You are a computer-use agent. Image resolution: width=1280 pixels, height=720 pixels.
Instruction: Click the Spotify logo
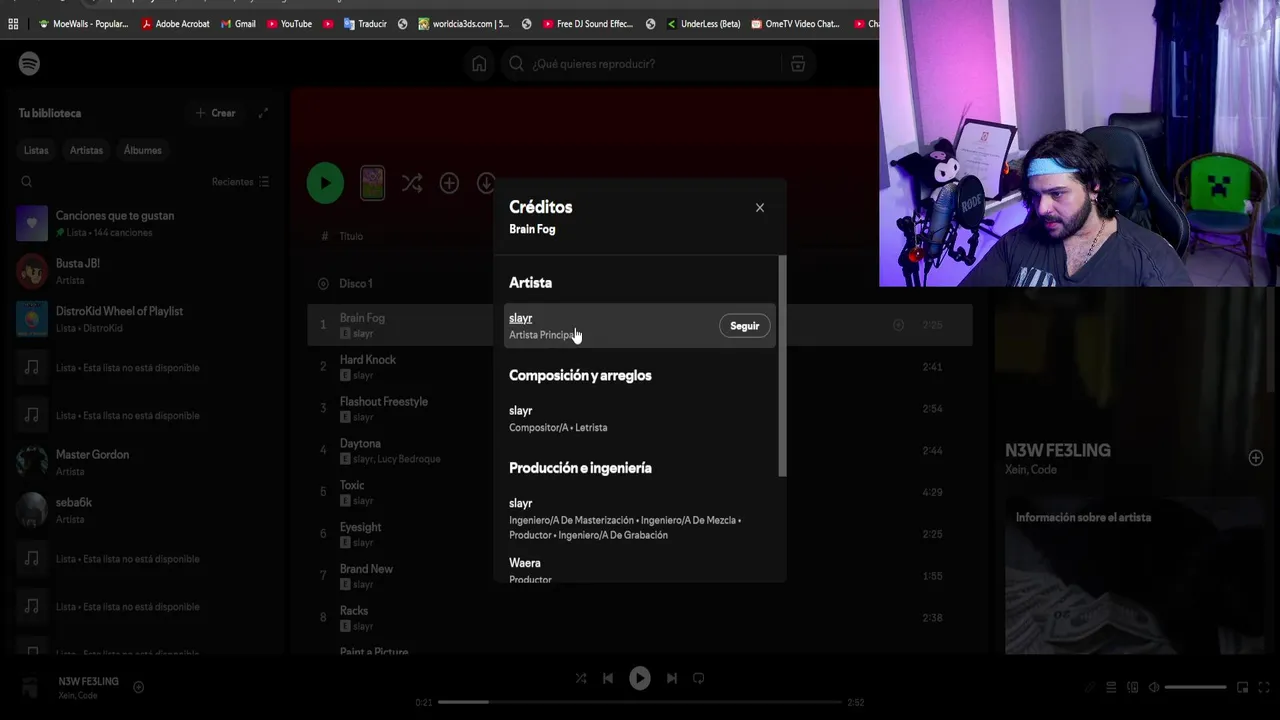(x=29, y=64)
